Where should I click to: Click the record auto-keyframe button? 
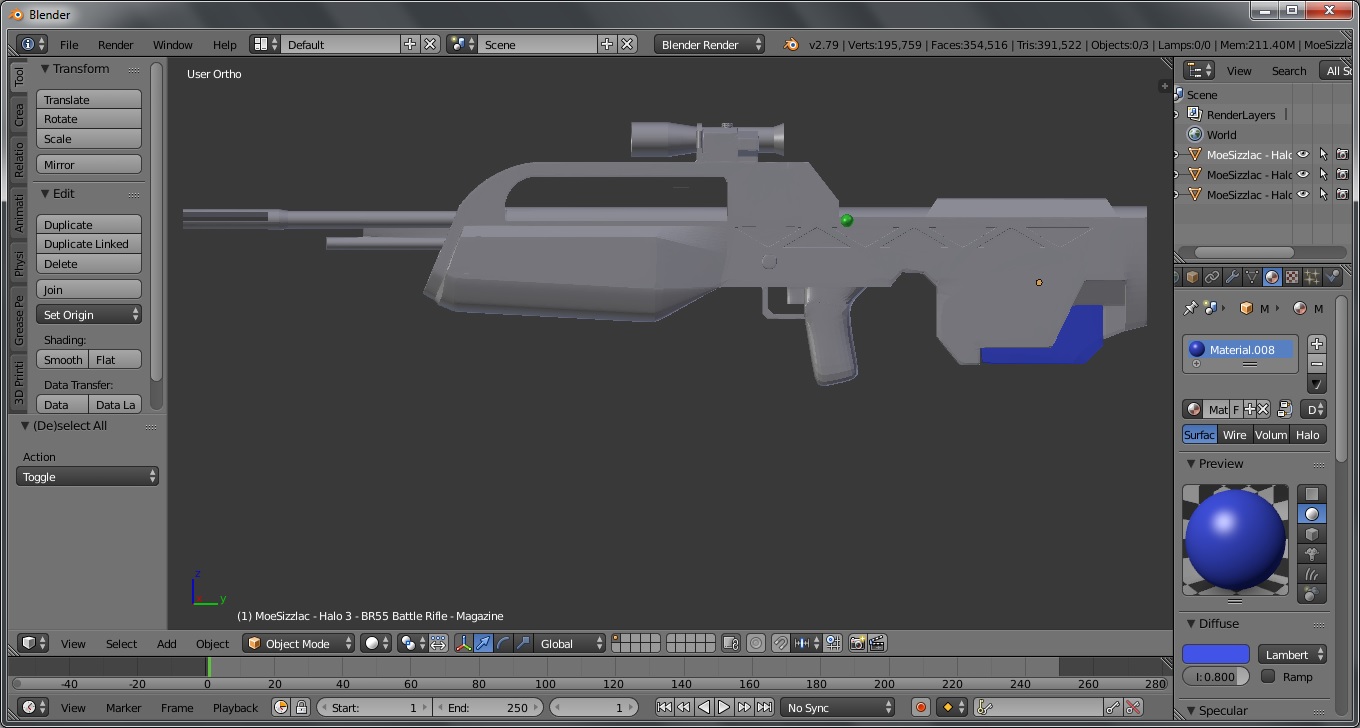921,707
